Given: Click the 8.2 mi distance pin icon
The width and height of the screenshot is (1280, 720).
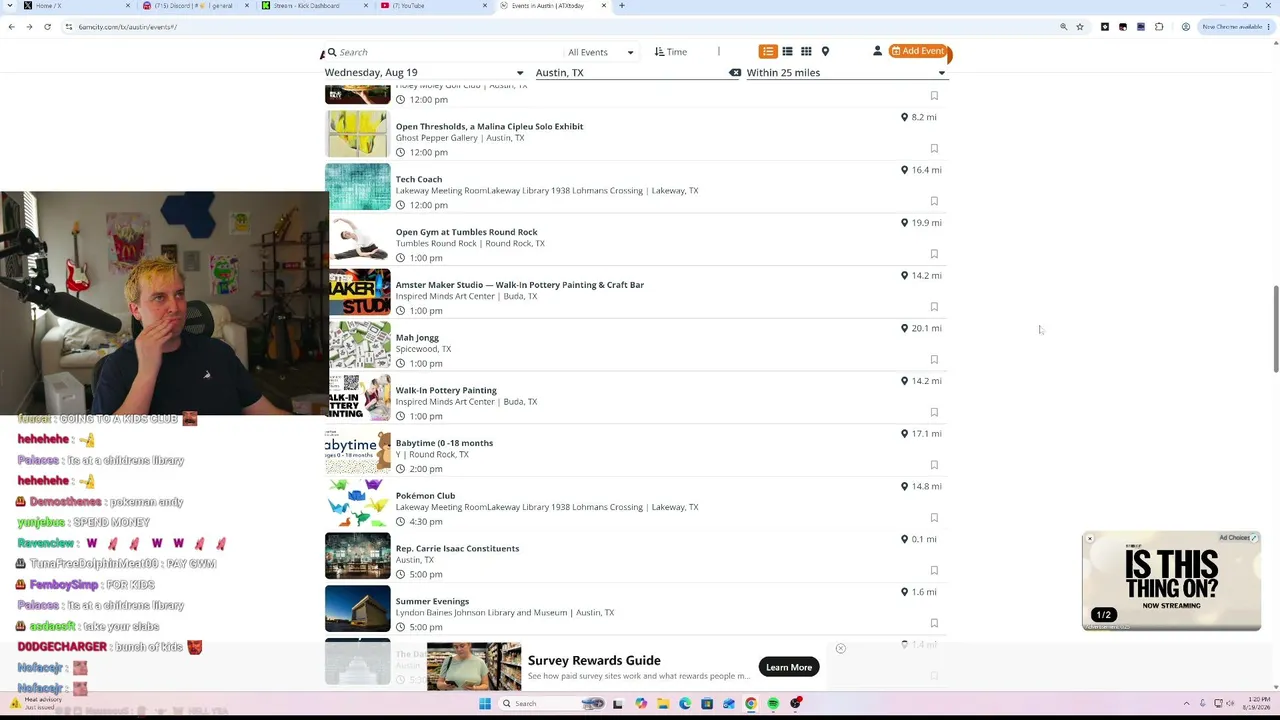Looking at the screenshot, I should tap(904, 117).
